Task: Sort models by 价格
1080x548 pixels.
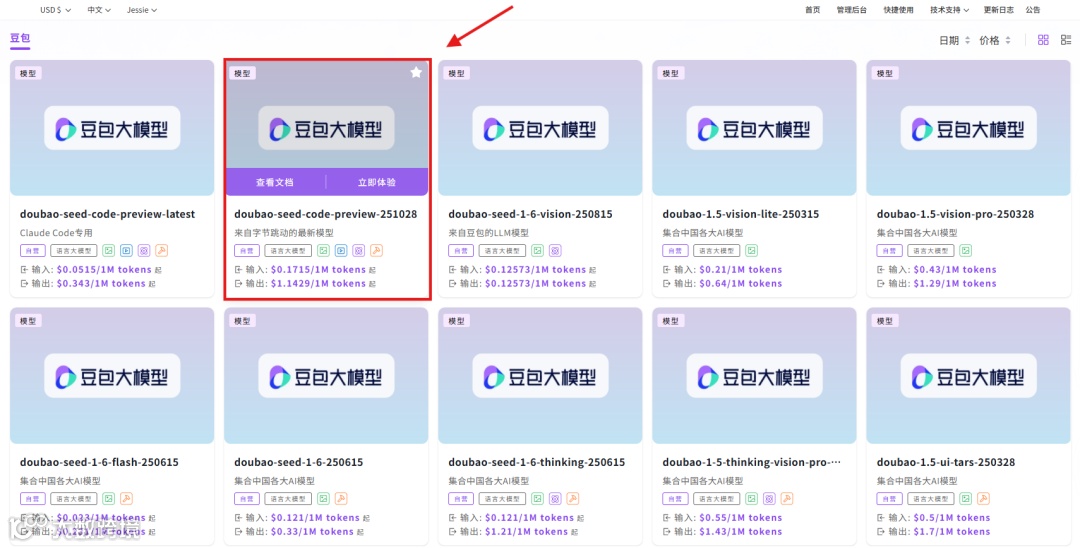Action: (x=995, y=41)
